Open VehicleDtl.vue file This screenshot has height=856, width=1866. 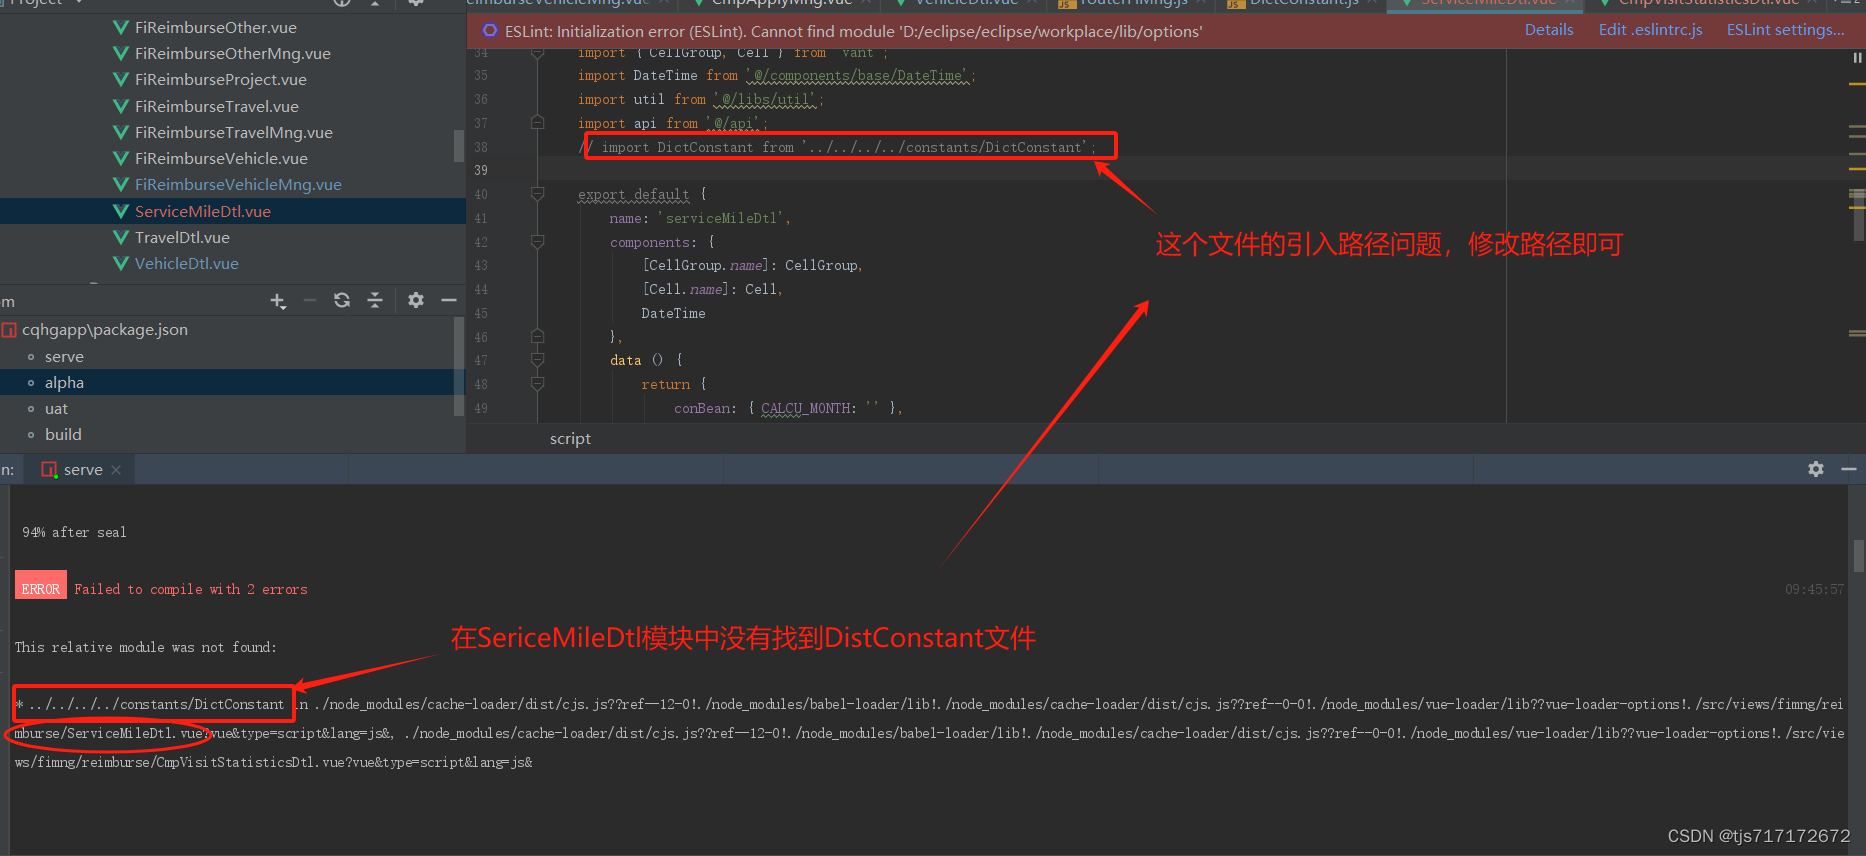point(187,263)
